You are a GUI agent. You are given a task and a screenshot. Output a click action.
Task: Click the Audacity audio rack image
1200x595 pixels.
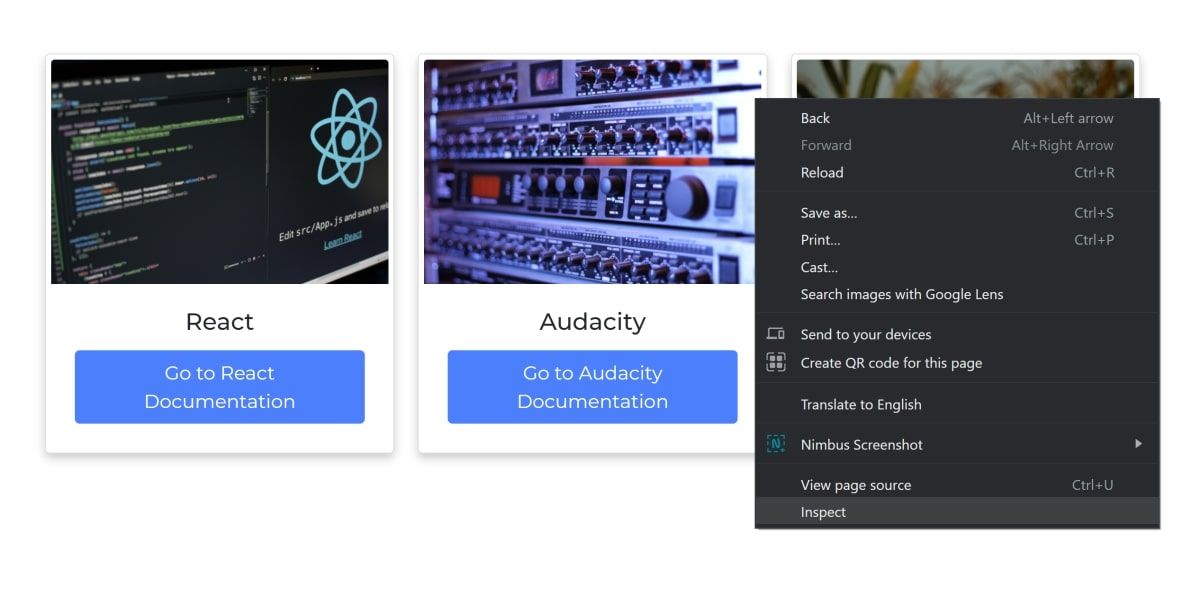[x=593, y=172]
